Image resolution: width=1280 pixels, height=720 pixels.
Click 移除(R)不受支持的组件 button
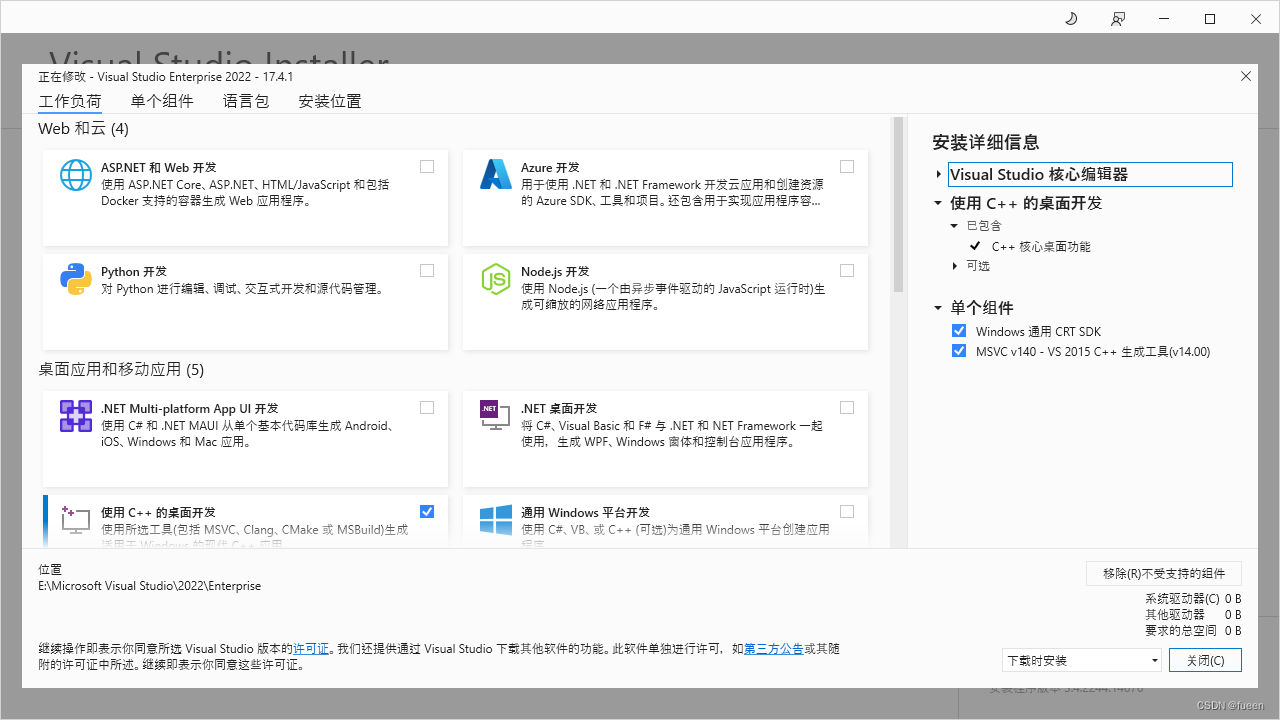1164,573
